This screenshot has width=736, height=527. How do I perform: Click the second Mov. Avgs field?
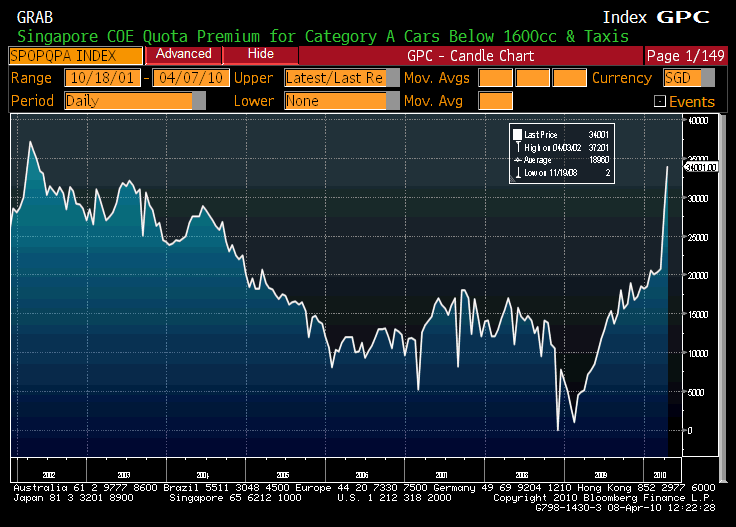pos(532,78)
